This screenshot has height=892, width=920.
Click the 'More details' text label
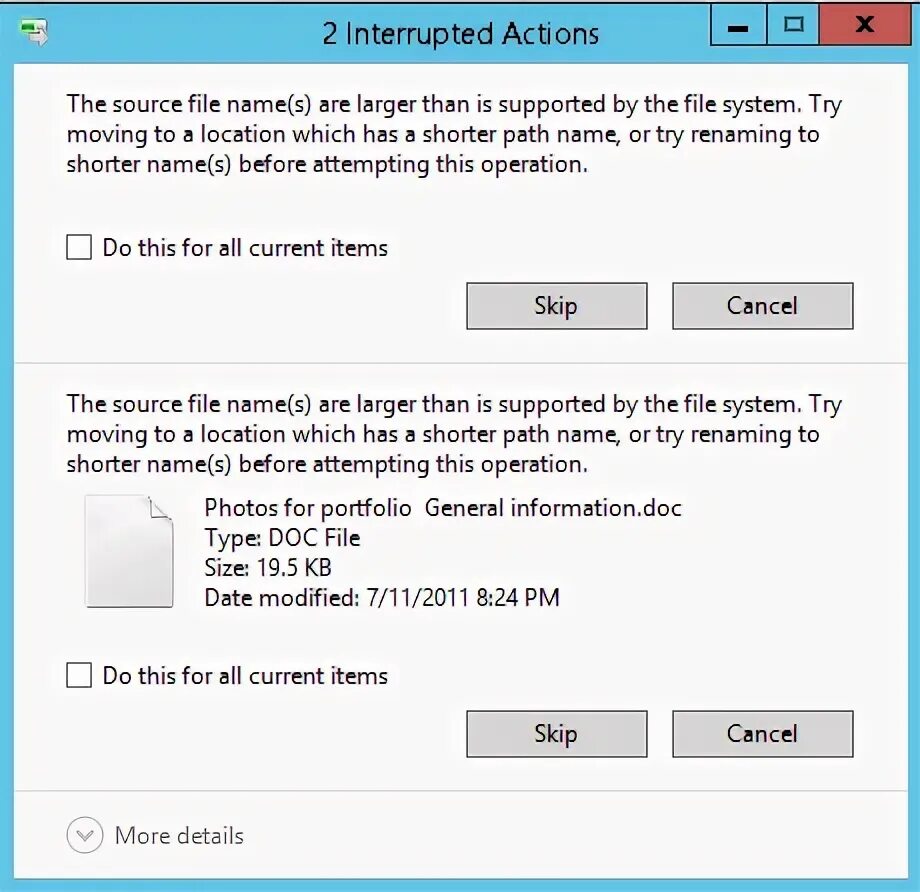coord(179,835)
